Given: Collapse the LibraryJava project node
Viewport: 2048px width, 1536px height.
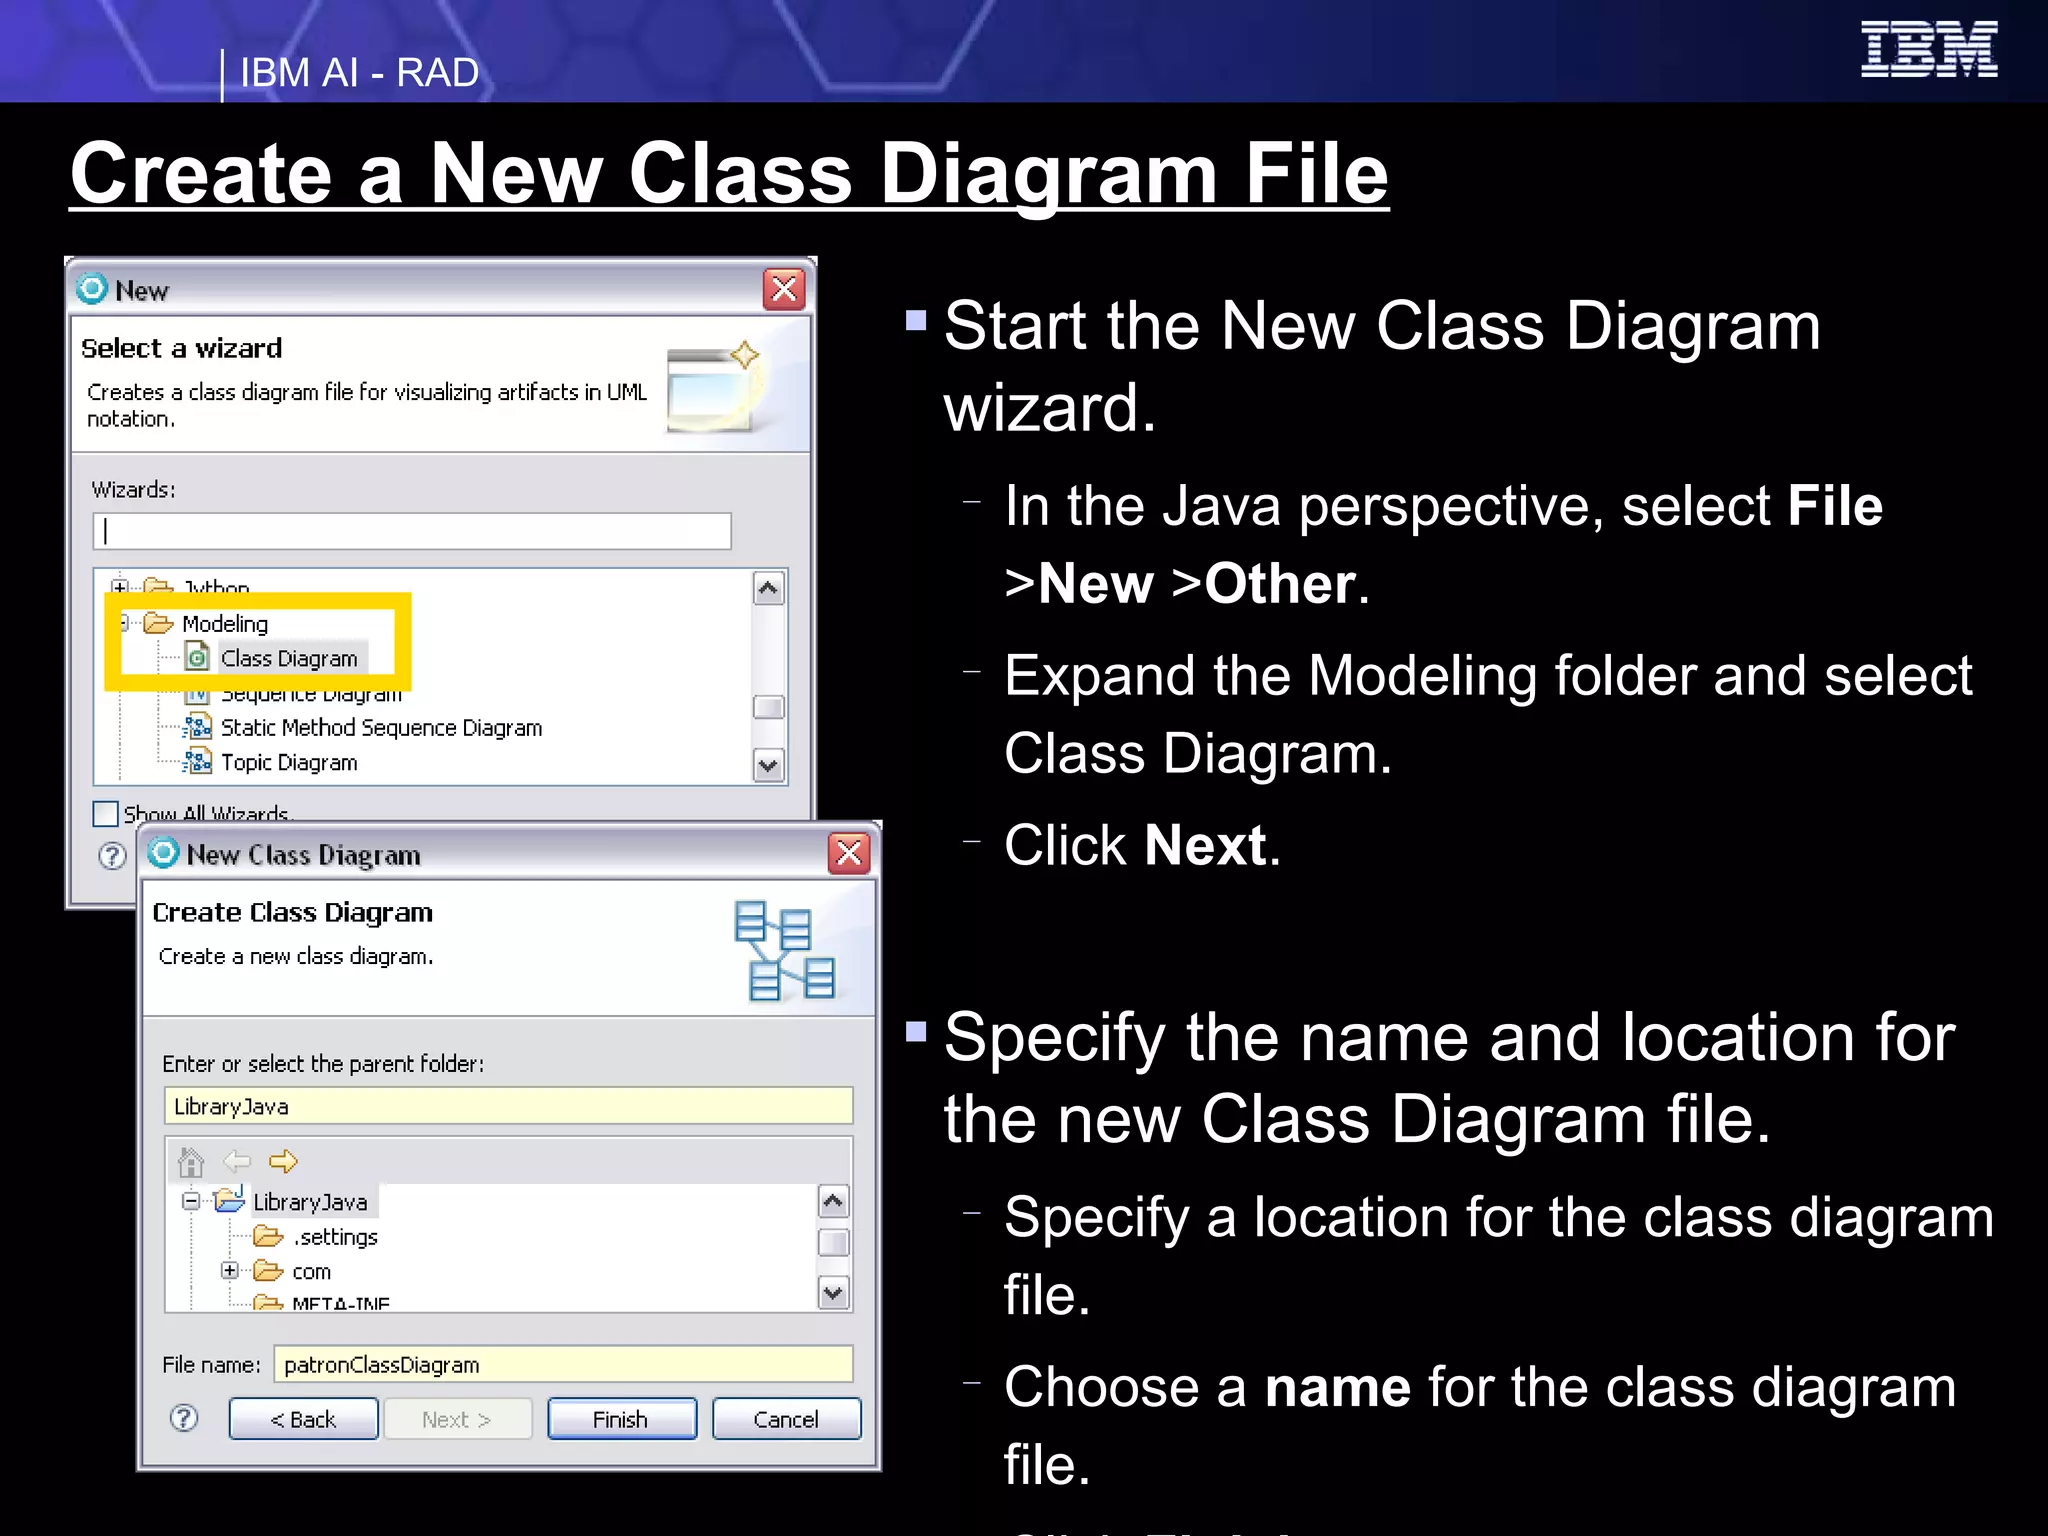Looking at the screenshot, I should pyautogui.click(x=191, y=1201).
